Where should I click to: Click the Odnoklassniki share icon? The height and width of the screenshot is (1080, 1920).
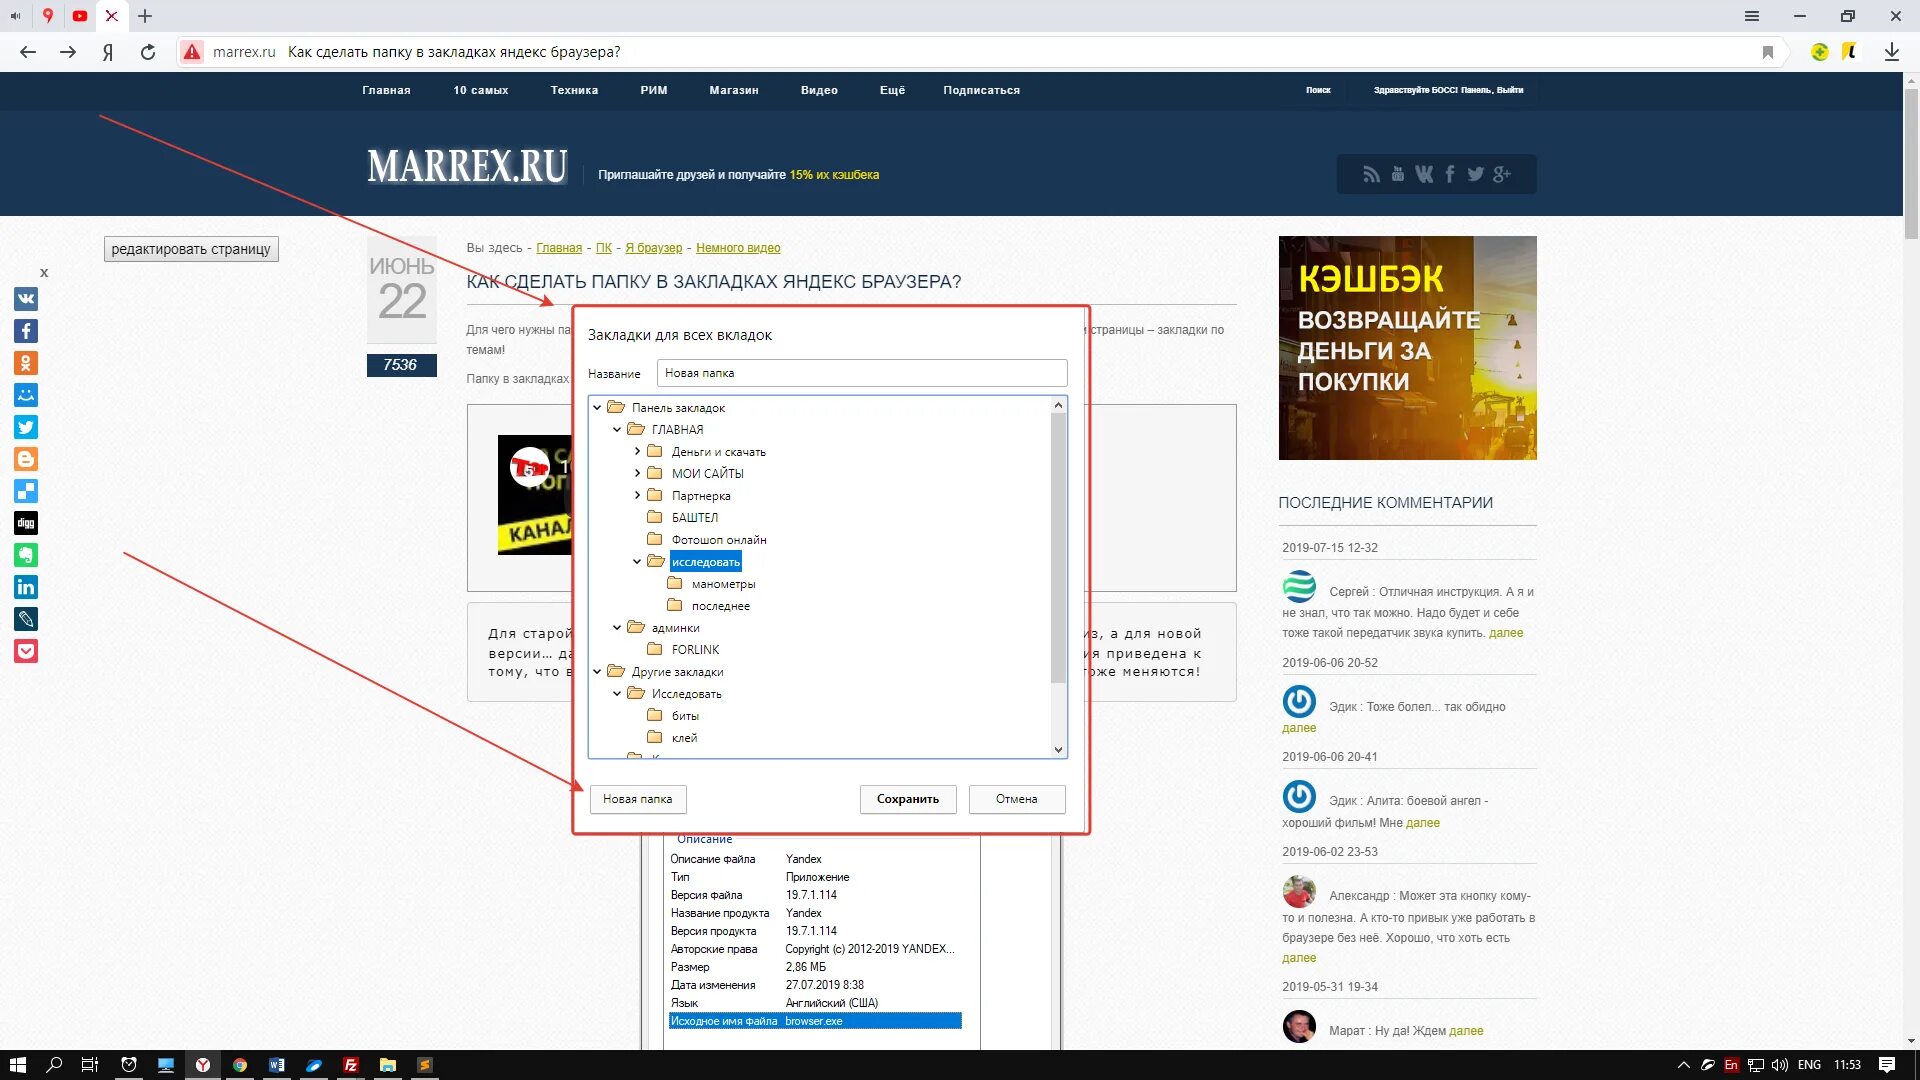point(26,363)
